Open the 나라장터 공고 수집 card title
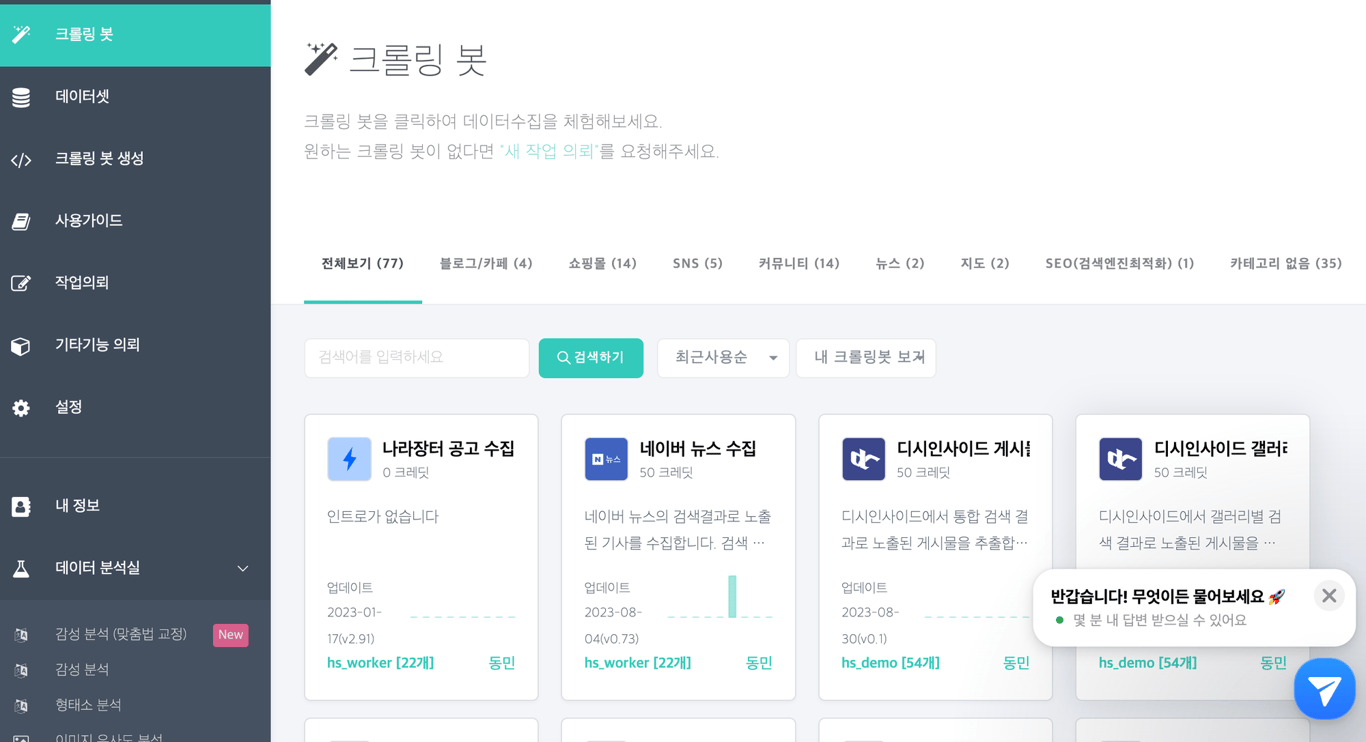 point(449,449)
